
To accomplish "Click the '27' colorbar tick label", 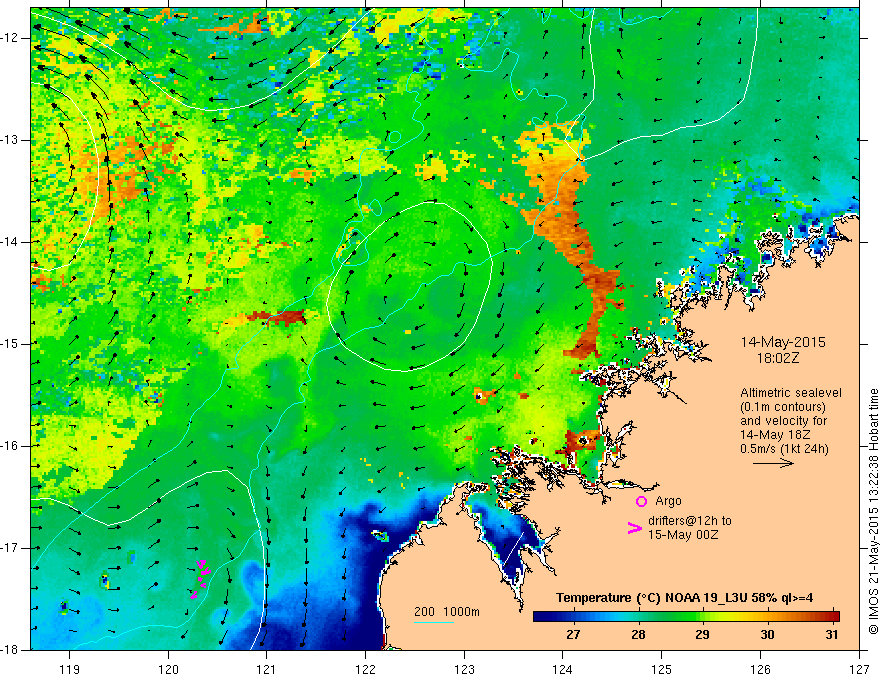I will pyautogui.click(x=573, y=635).
